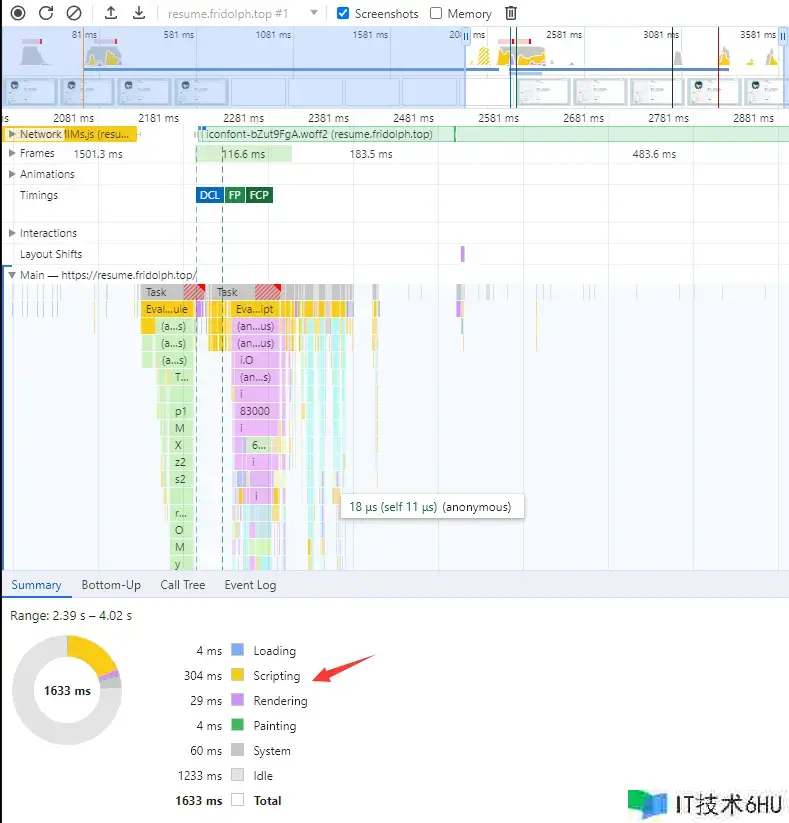
Task: Enable the Memory checkbox
Action: [436, 13]
